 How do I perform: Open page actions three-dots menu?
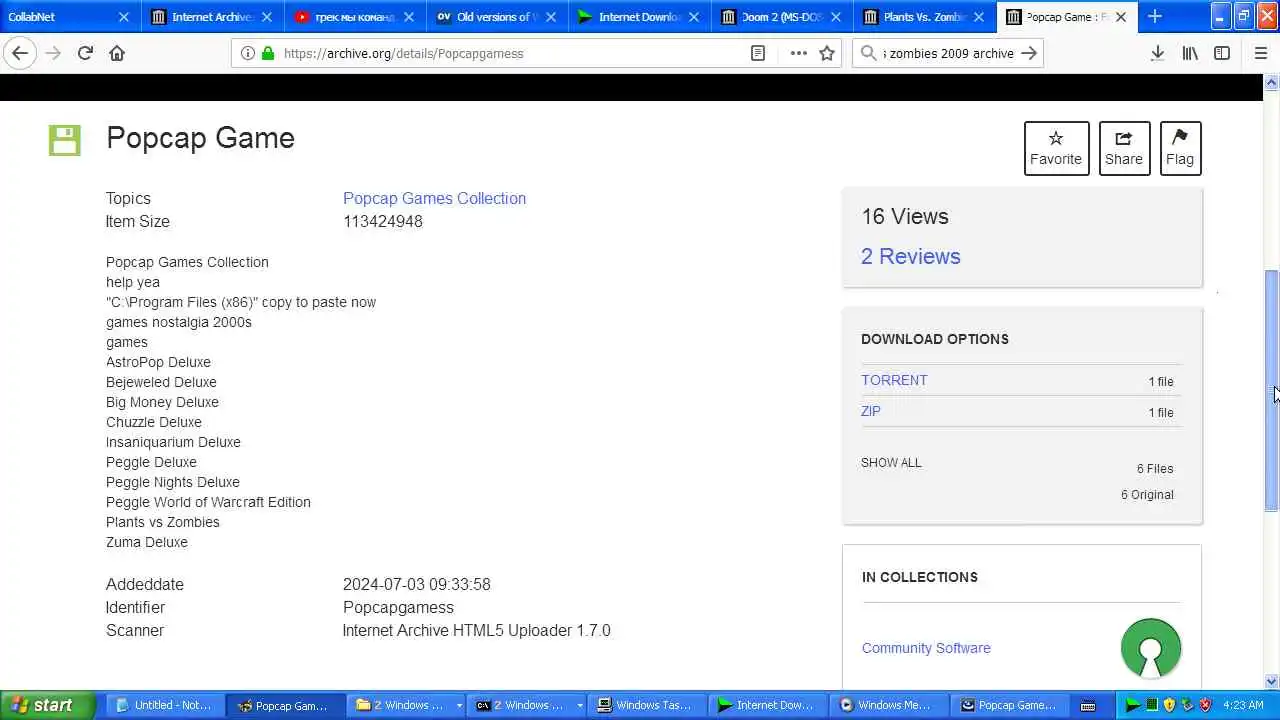pos(798,53)
